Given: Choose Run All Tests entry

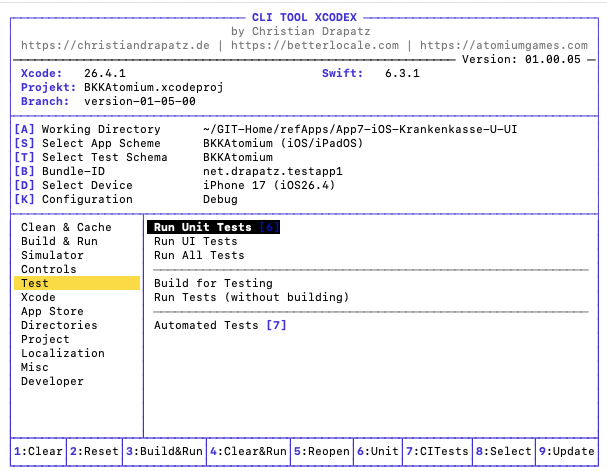Looking at the screenshot, I should (199, 255).
